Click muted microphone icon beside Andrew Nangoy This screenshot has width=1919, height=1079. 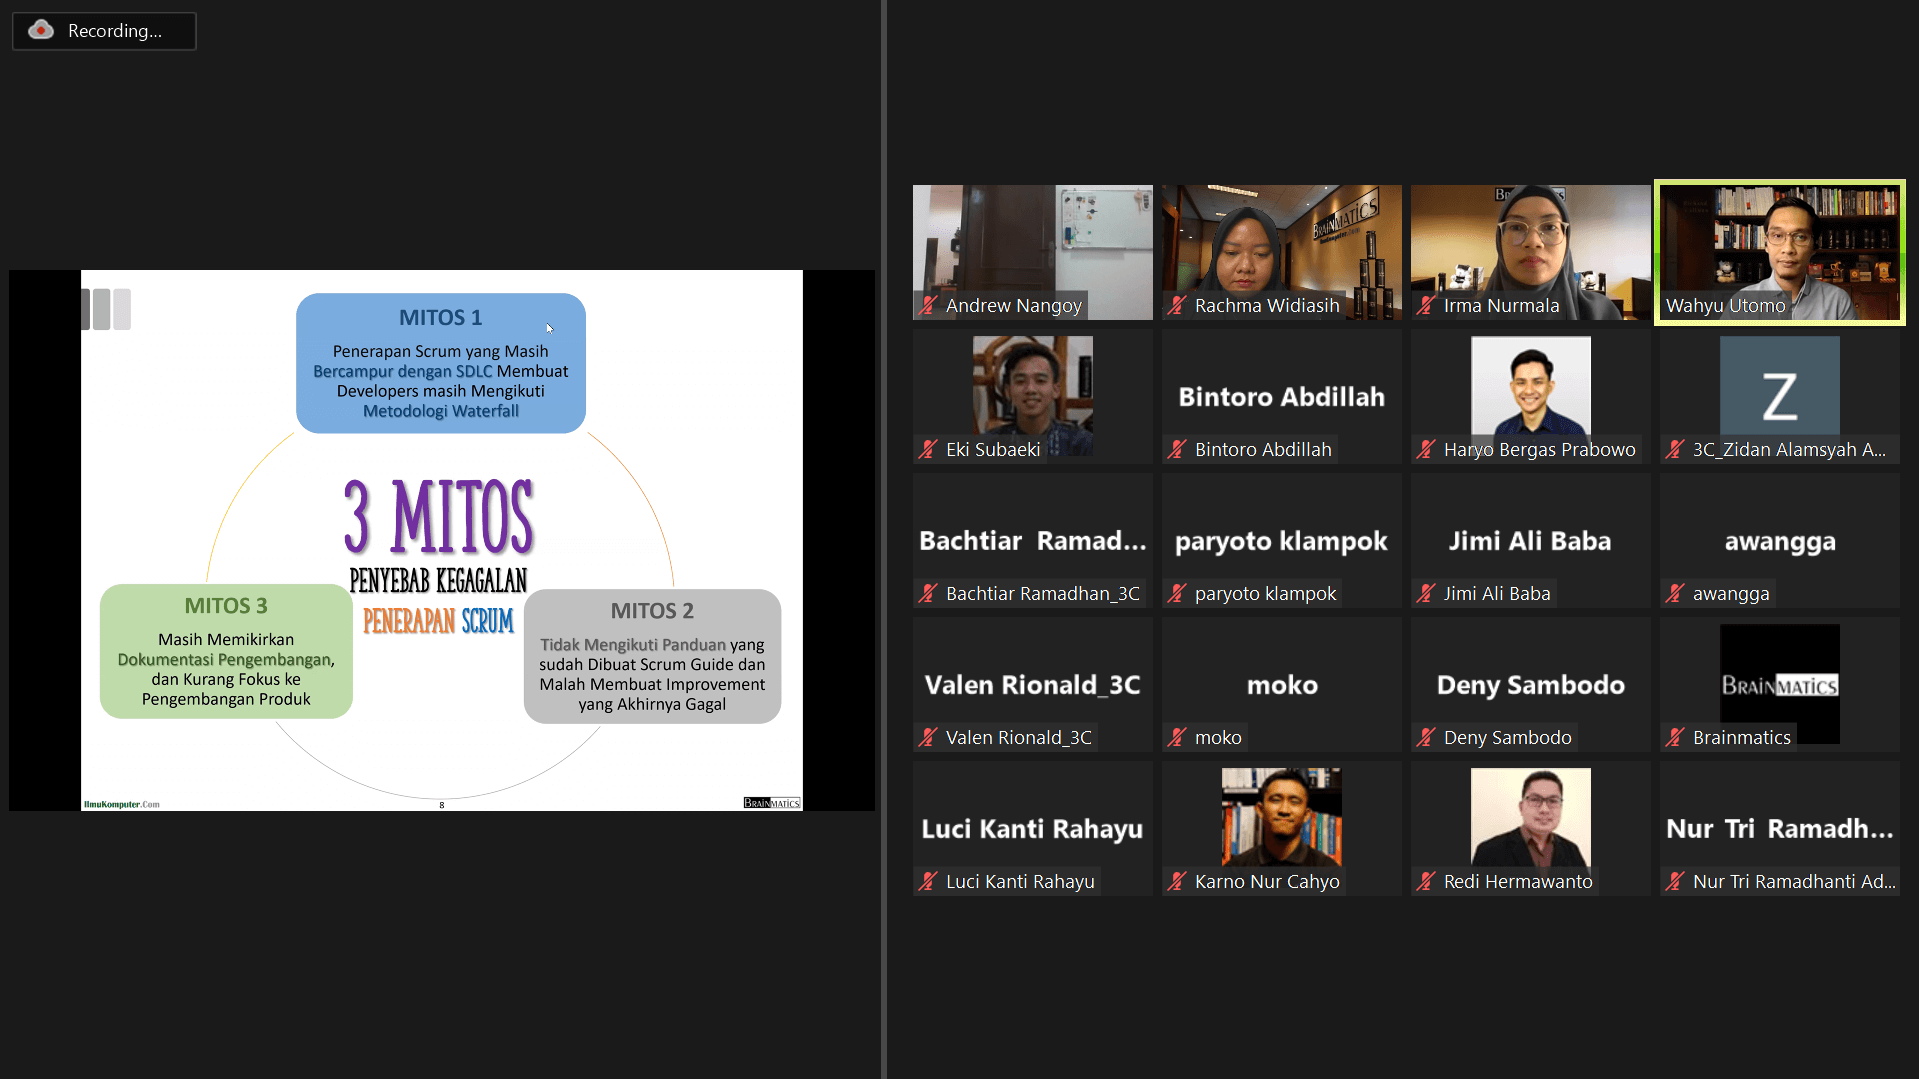pyautogui.click(x=928, y=306)
